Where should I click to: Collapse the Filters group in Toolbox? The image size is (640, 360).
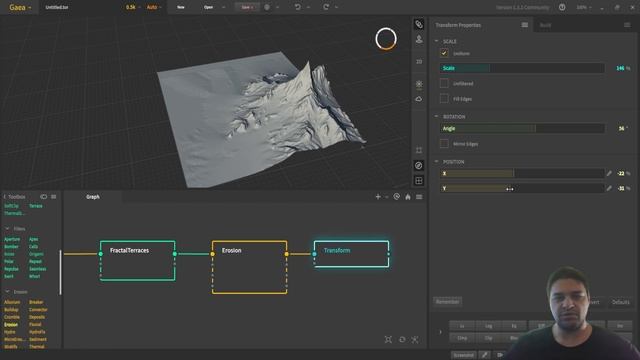[7, 229]
